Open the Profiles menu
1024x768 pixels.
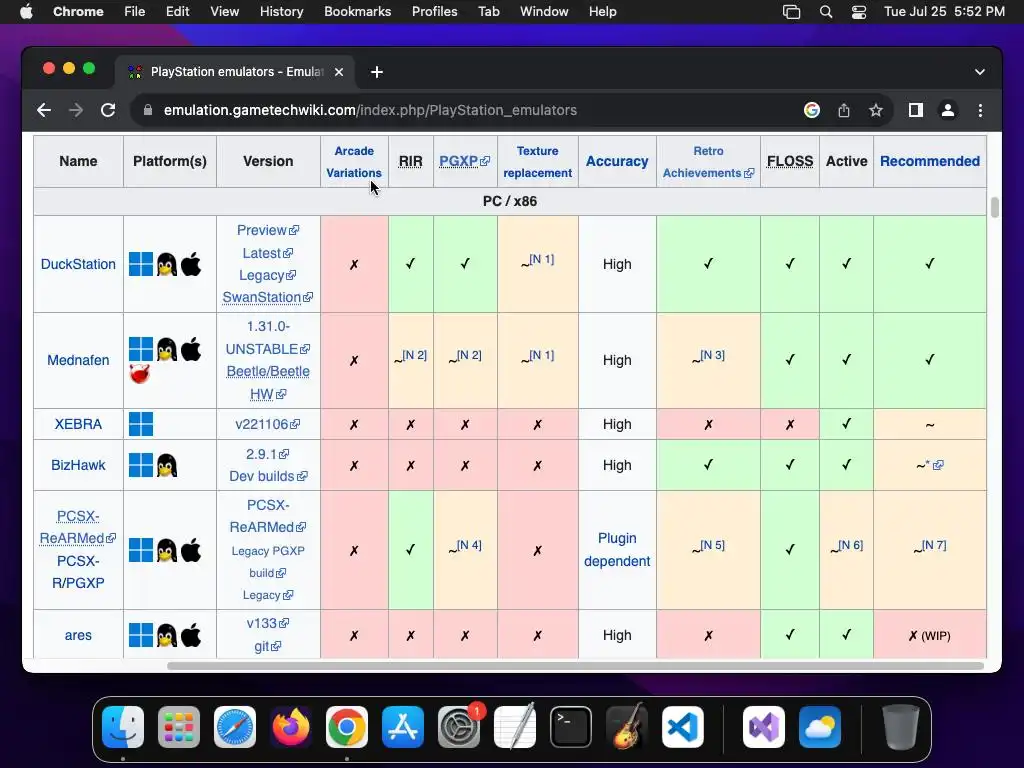(434, 12)
